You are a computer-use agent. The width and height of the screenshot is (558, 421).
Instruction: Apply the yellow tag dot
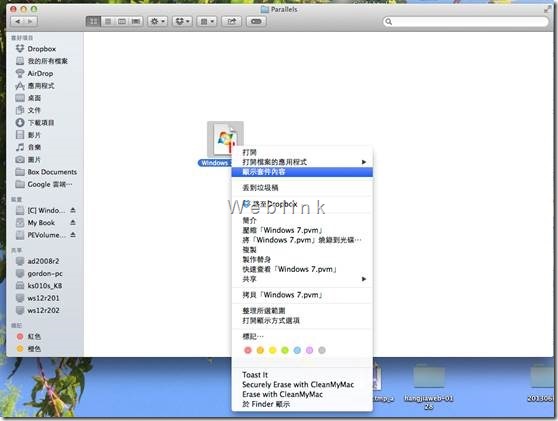coord(273,351)
